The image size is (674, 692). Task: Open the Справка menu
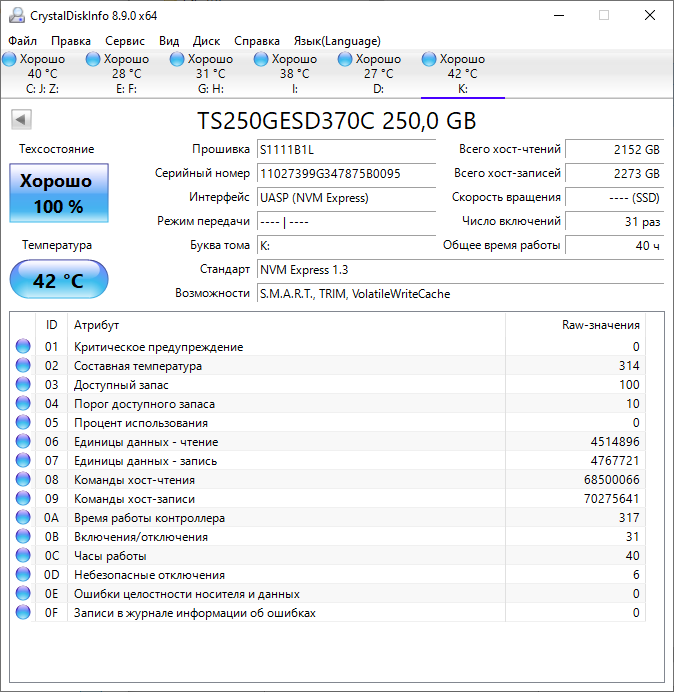click(x=257, y=41)
